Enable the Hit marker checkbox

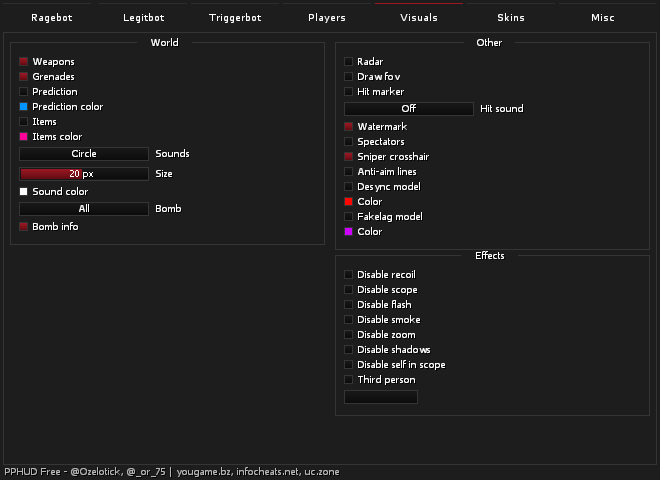point(349,92)
